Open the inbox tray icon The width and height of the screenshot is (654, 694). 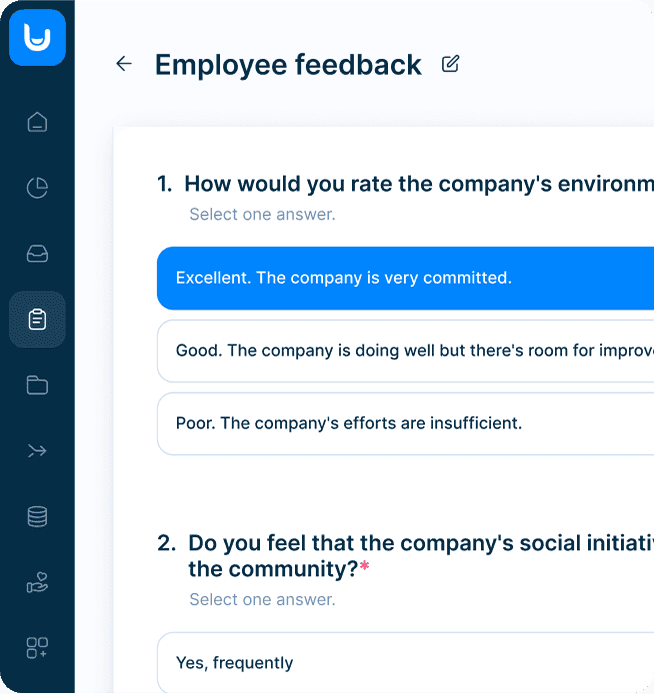[37, 254]
